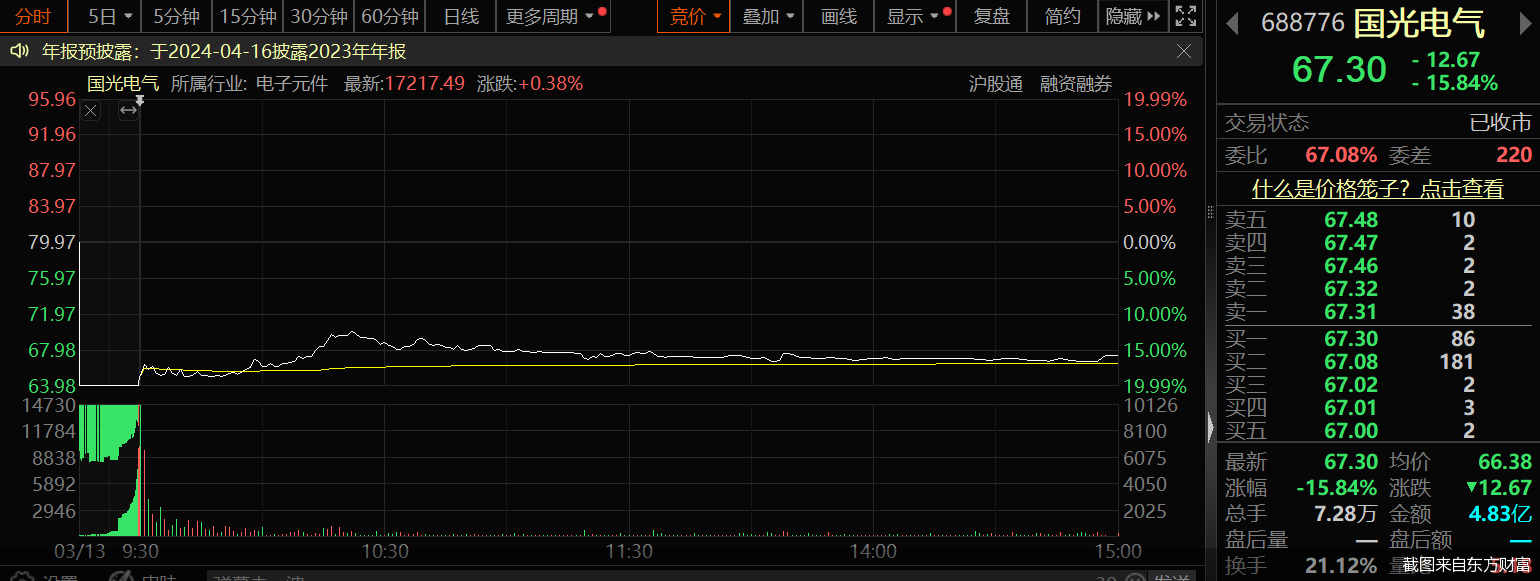The height and width of the screenshot is (581, 1540).
Task: Select the 5分钟 chart period
Action: (176, 16)
